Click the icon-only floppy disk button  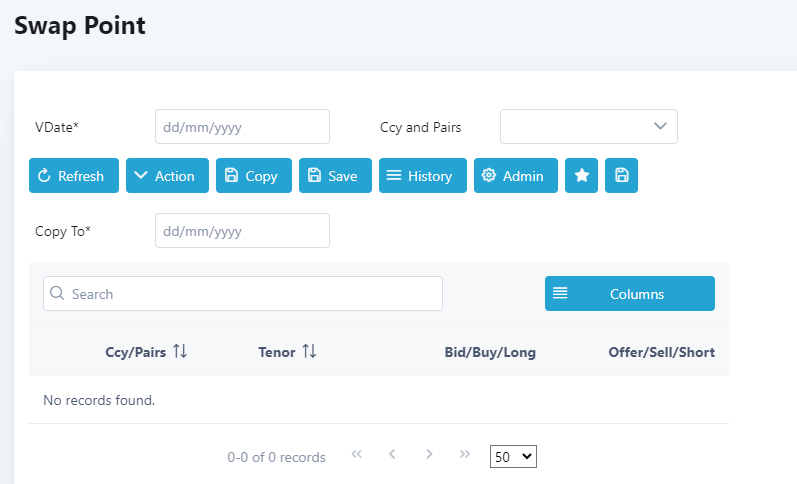[x=621, y=175]
